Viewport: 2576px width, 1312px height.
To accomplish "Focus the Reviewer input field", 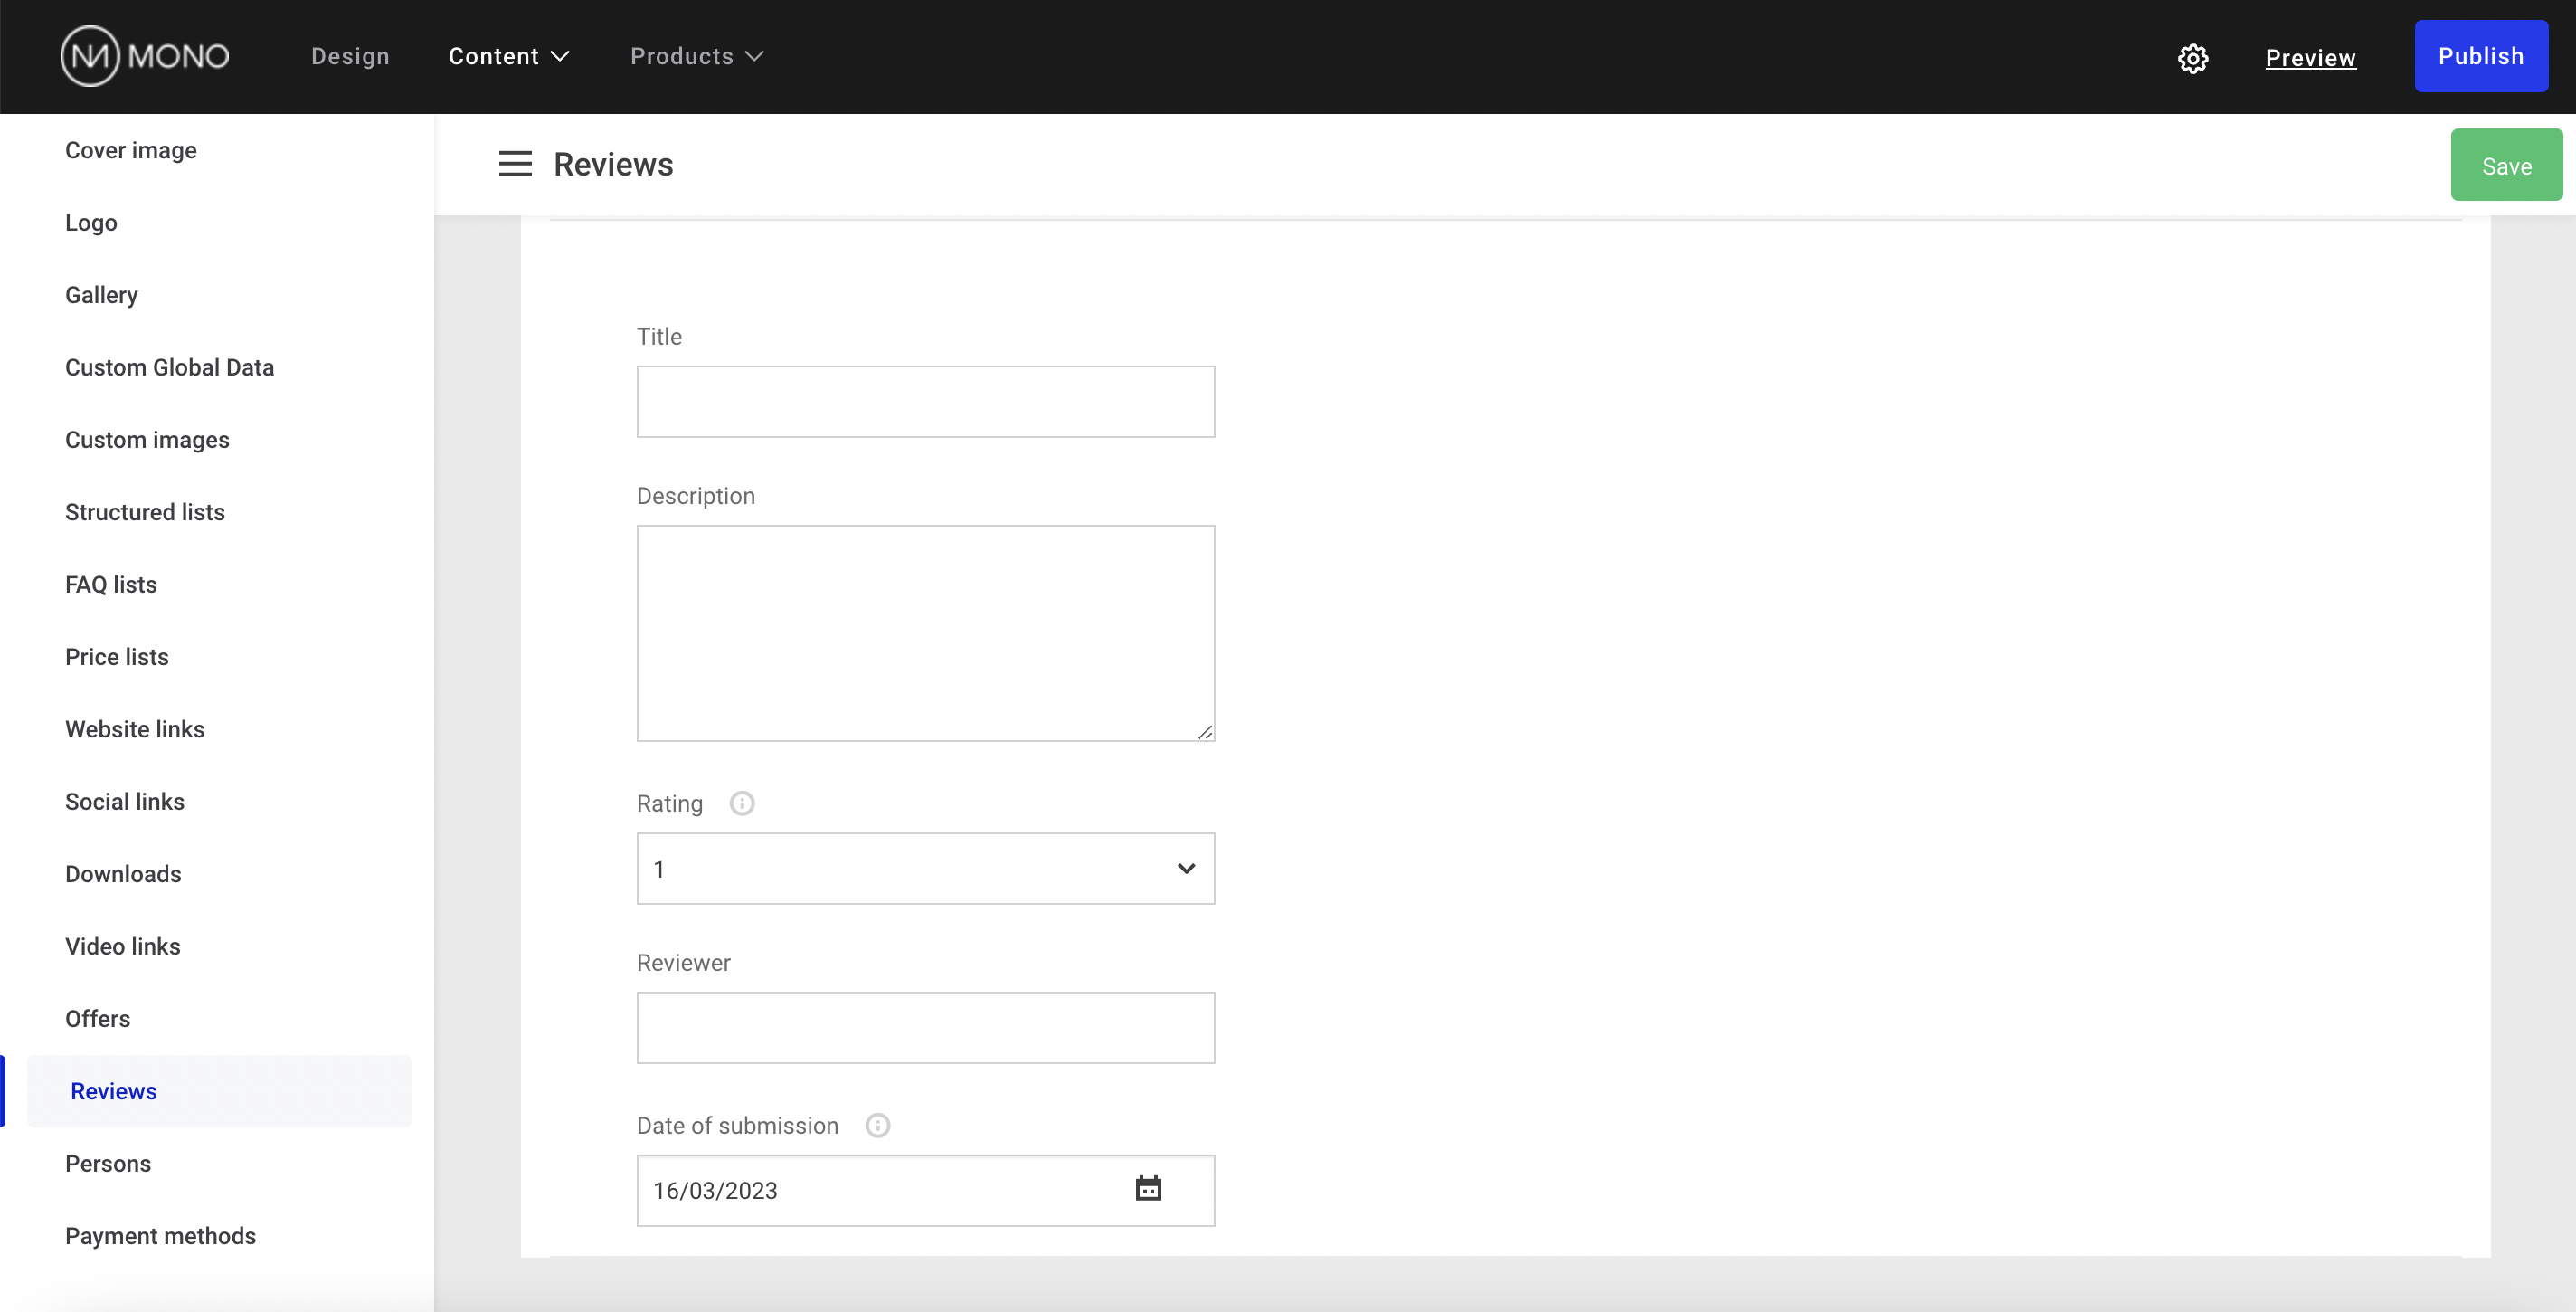I will pos(926,1028).
